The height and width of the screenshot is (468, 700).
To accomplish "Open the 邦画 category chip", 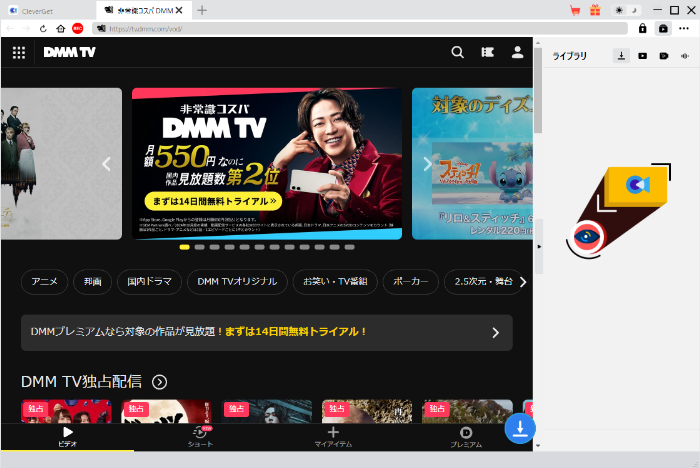I will pos(92,282).
